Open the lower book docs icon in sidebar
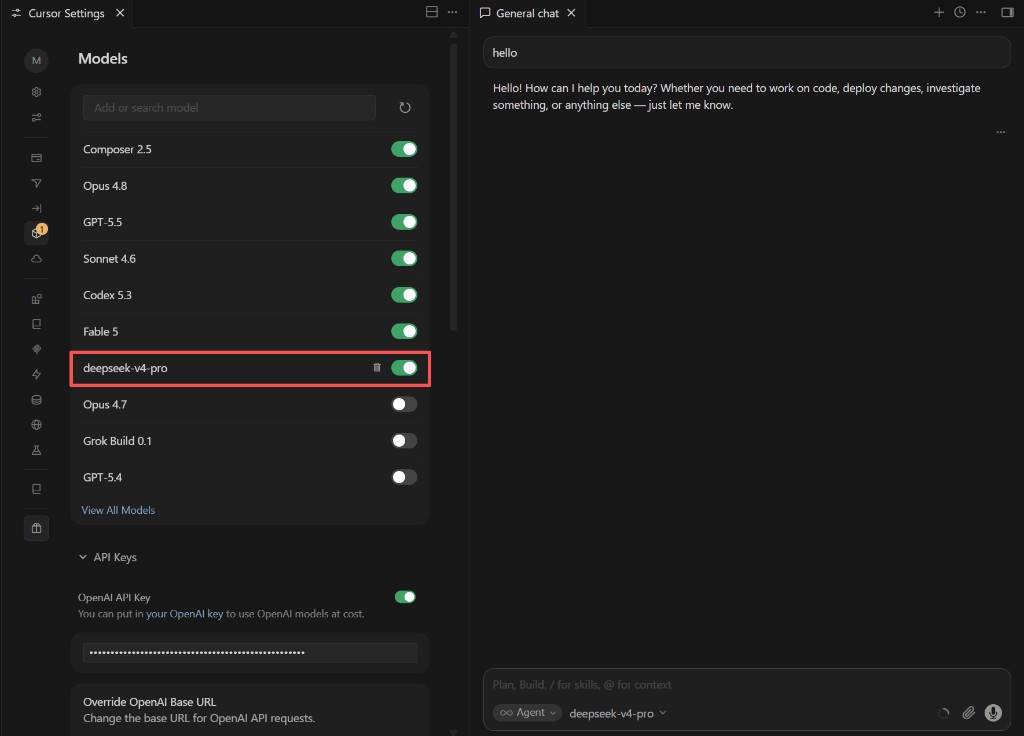 pyautogui.click(x=37, y=489)
